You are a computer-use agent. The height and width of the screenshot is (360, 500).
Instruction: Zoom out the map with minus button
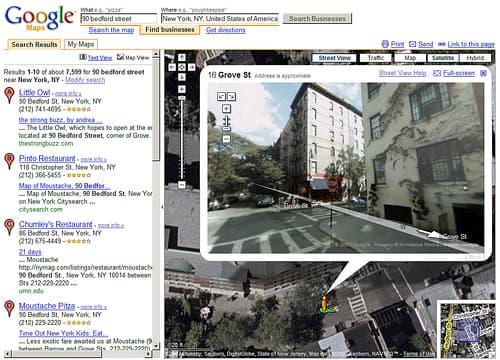182,185
